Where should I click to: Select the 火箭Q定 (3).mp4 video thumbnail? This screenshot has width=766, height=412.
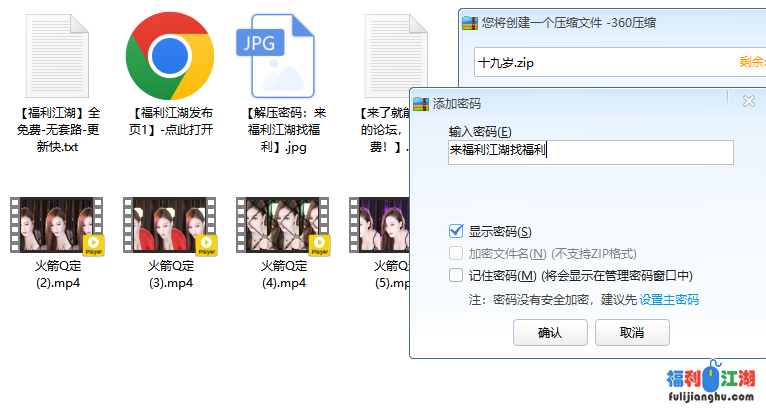point(170,226)
